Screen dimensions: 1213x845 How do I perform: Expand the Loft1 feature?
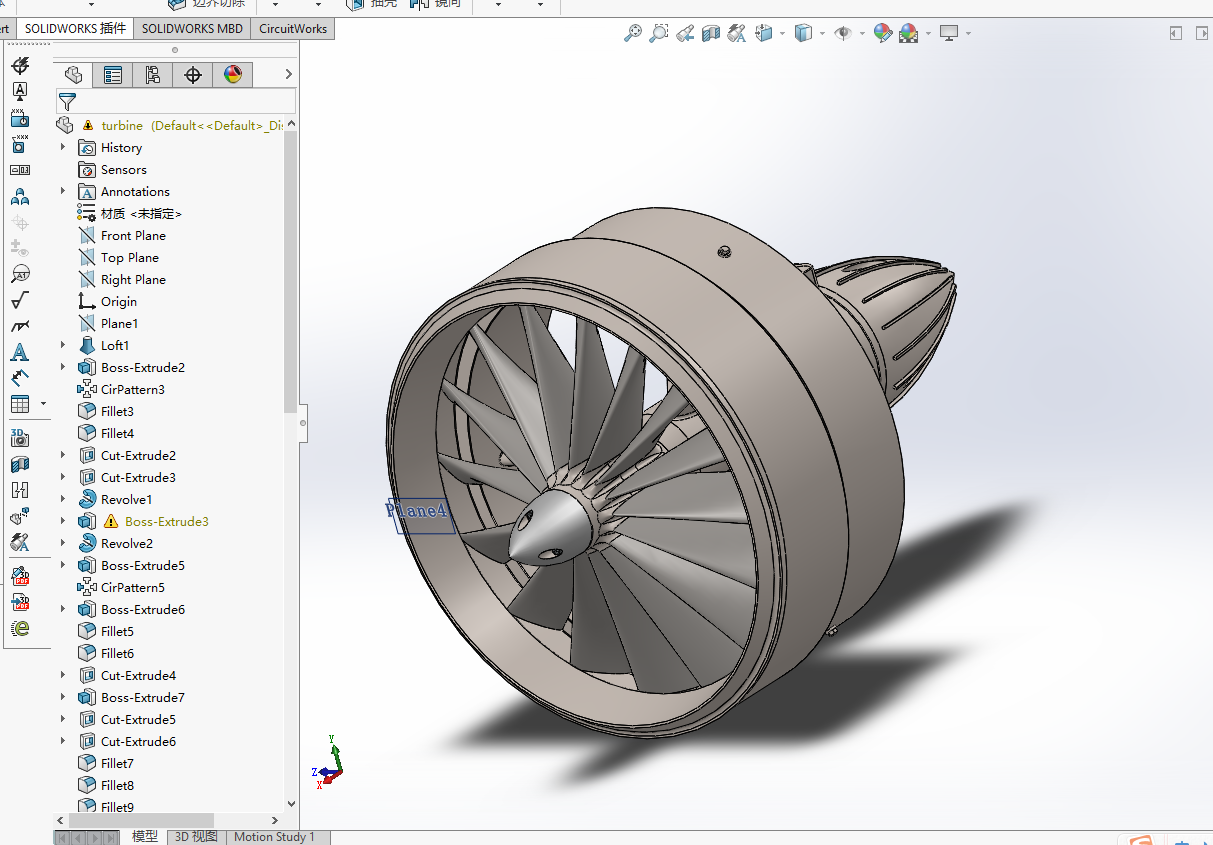(x=63, y=345)
